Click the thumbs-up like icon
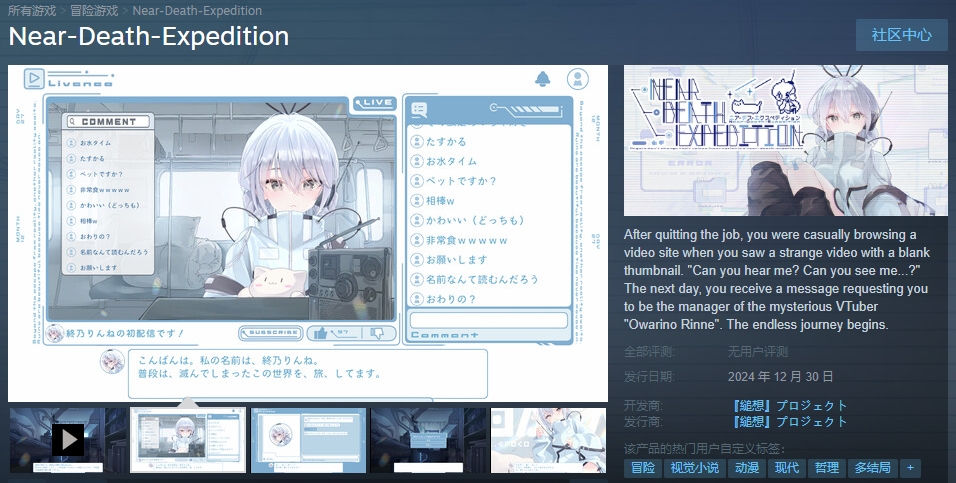 tap(321, 333)
